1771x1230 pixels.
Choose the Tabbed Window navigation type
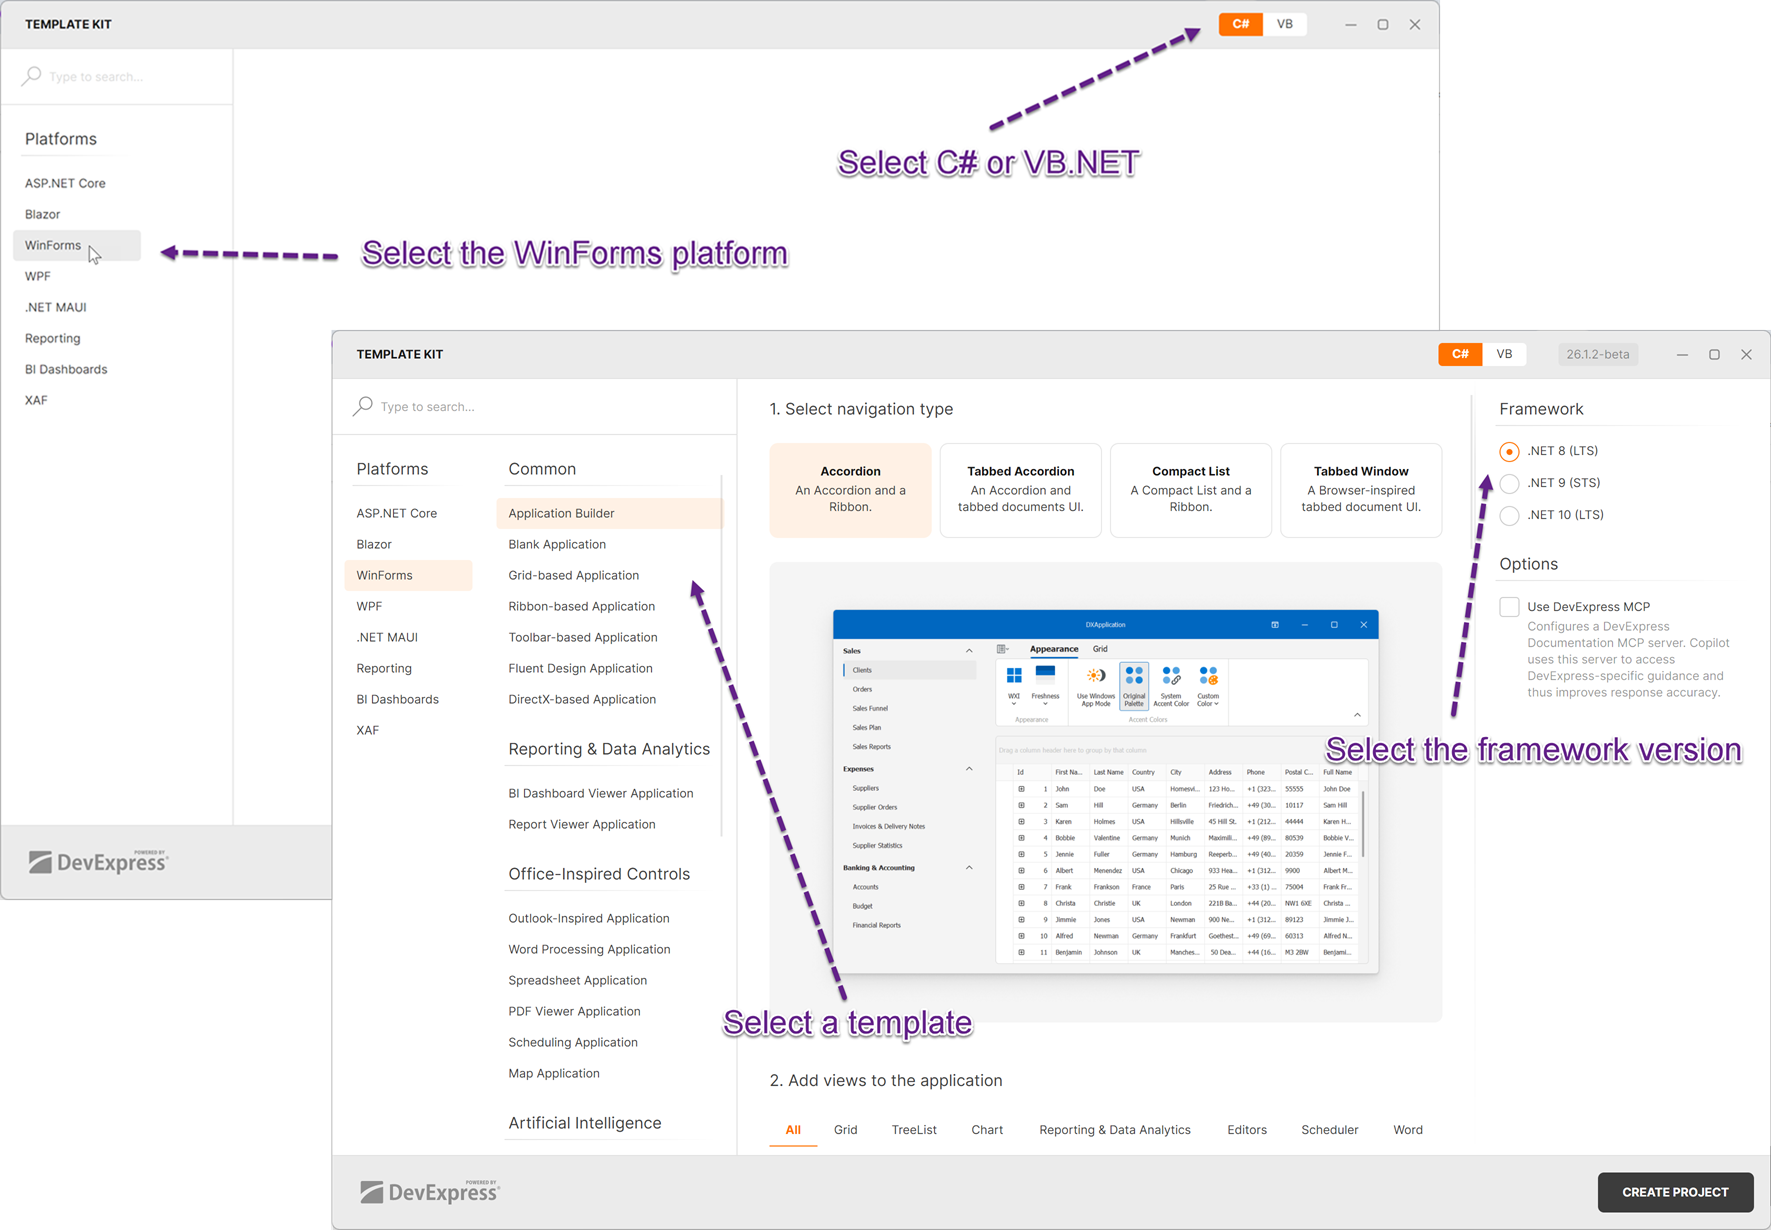(1360, 490)
